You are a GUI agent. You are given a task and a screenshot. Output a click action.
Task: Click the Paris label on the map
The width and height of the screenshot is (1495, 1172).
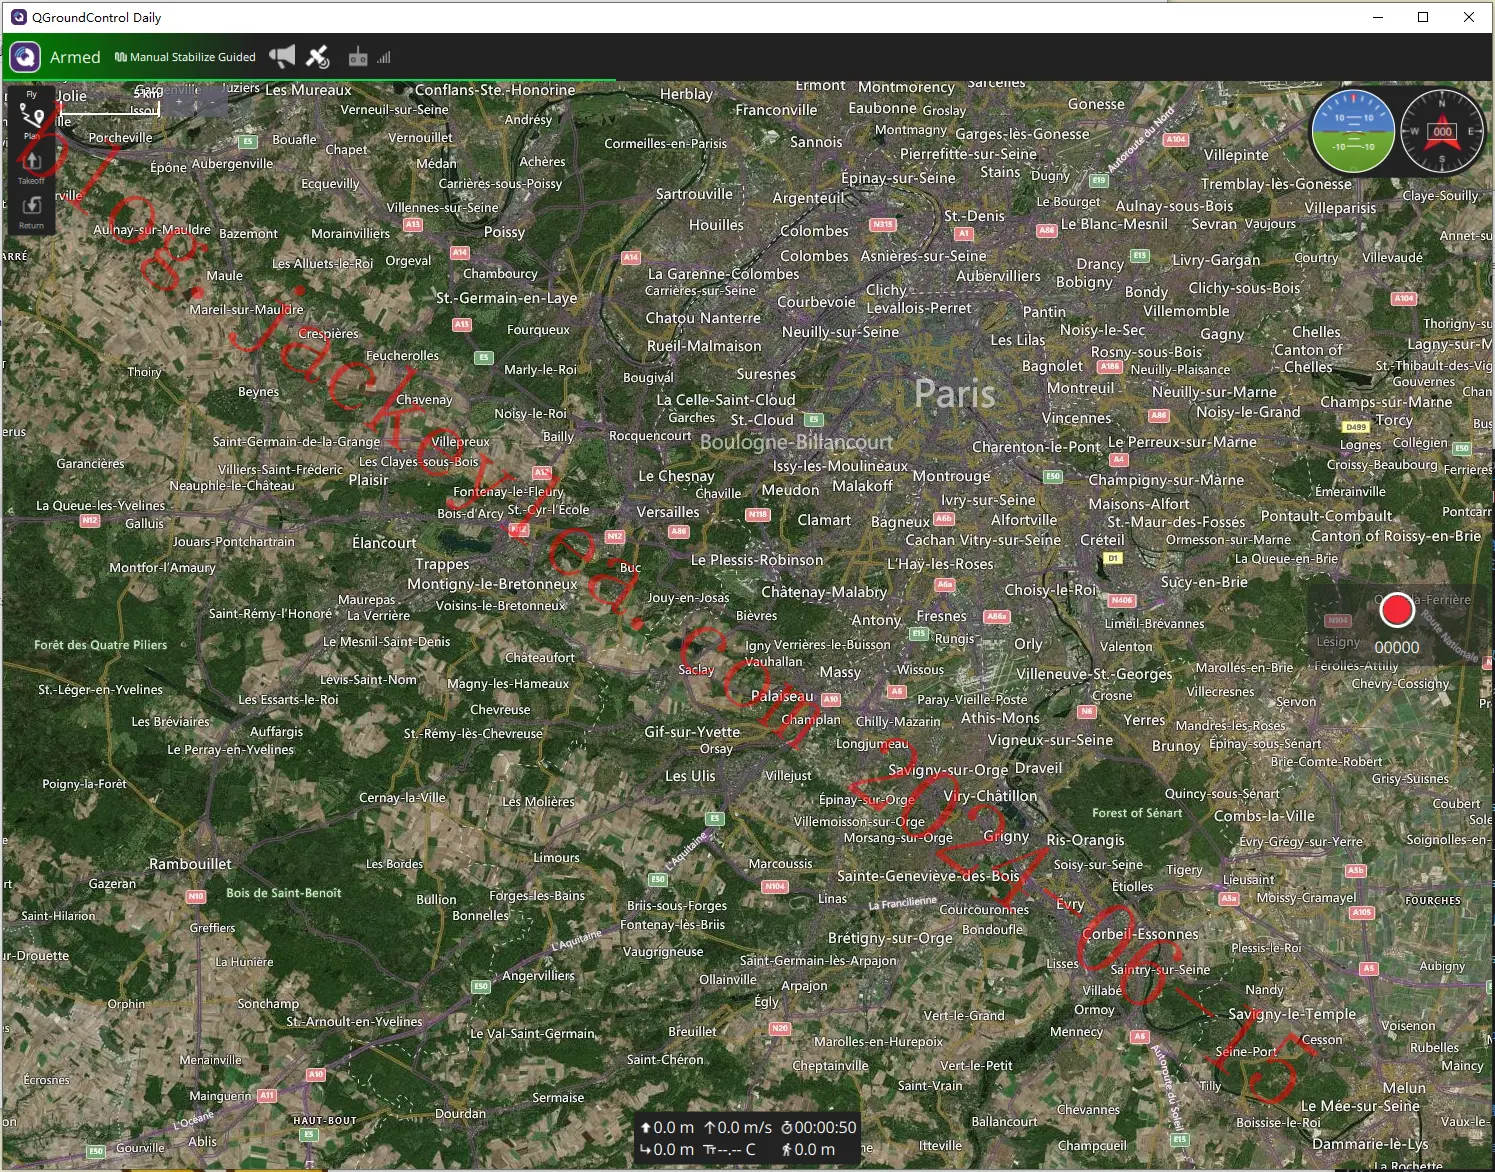(x=955, y=393)
